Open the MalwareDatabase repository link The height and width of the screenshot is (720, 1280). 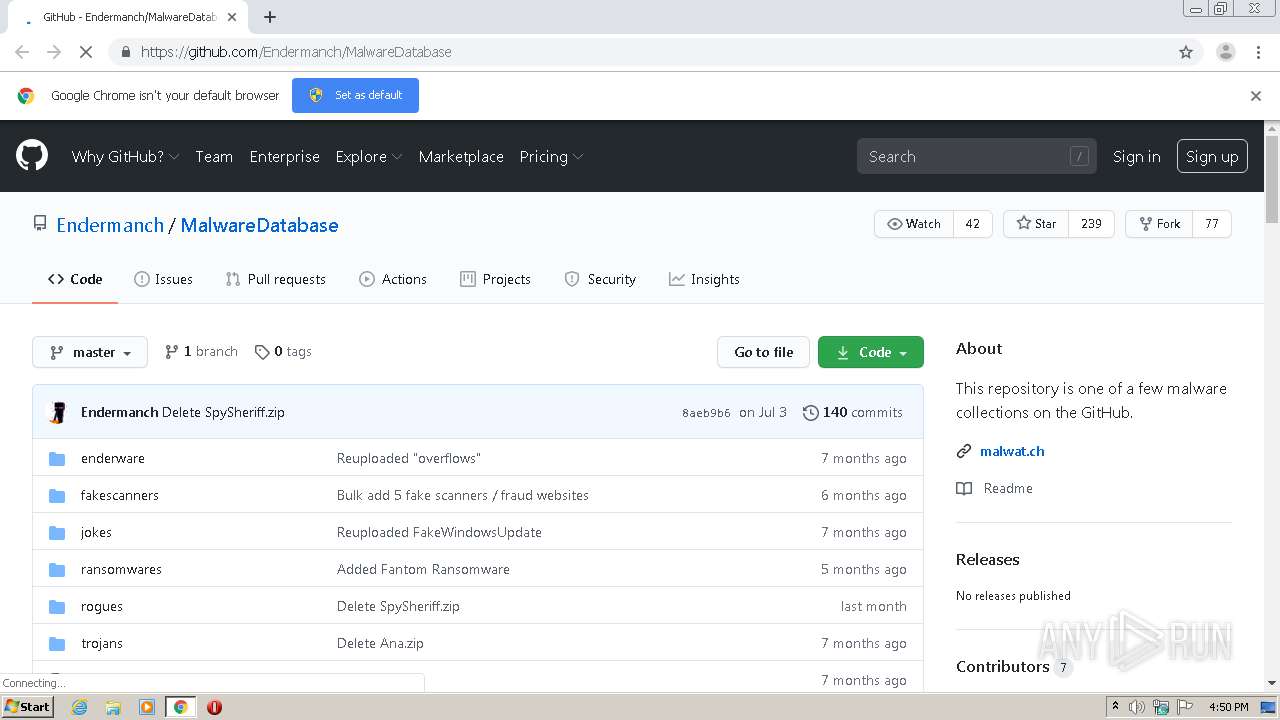coord(259,225)
